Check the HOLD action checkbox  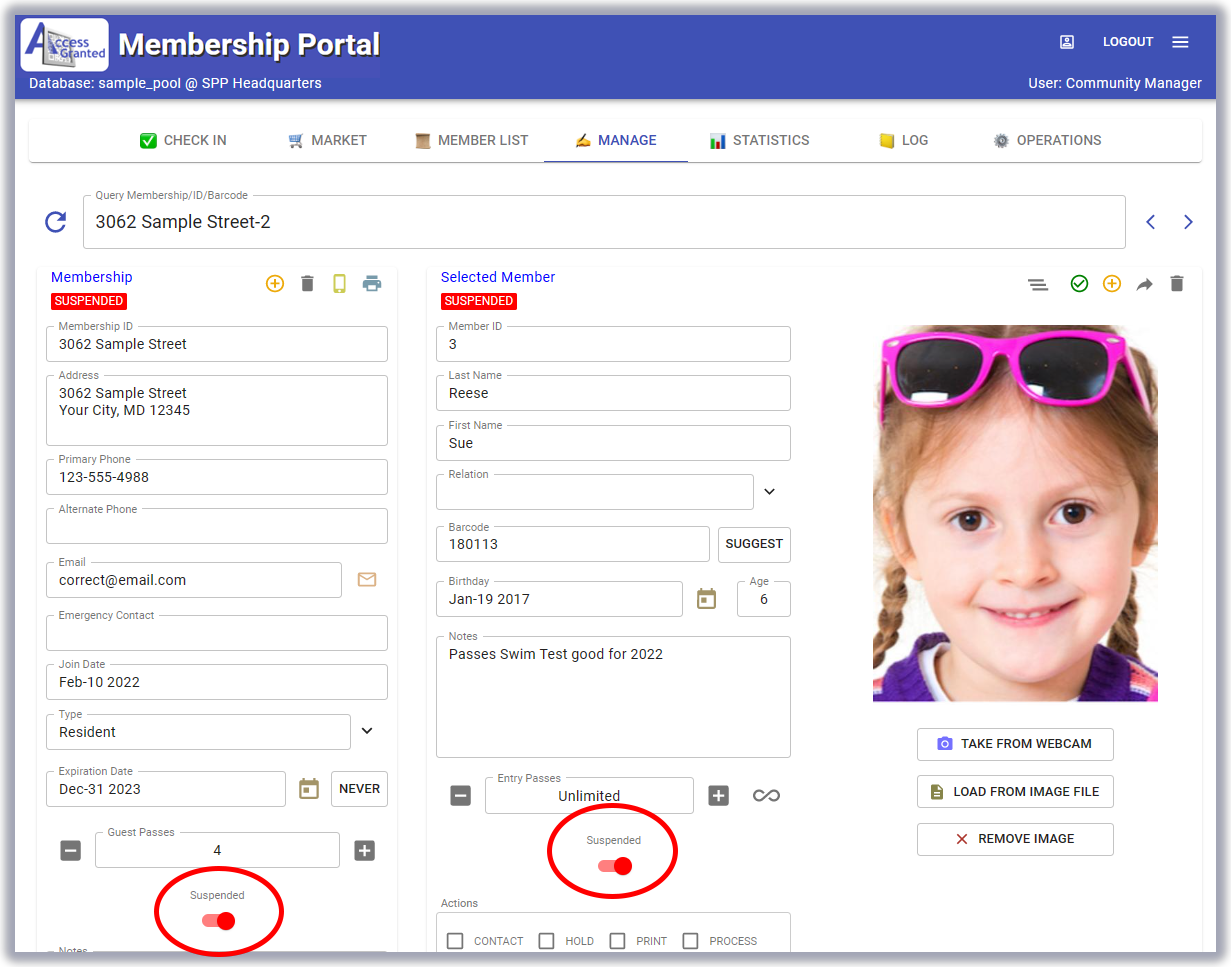547,941
